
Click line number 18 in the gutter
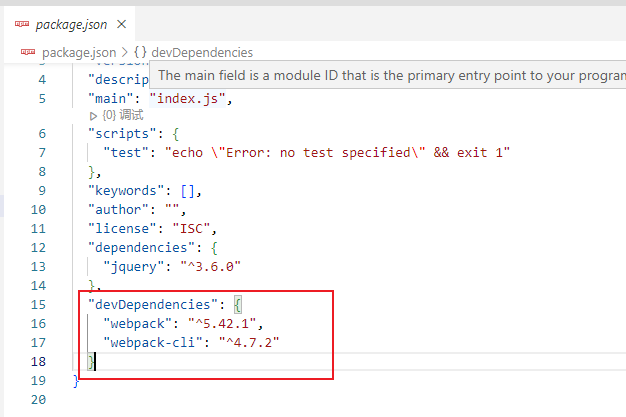pyautogui.click(x=38, y=360)
